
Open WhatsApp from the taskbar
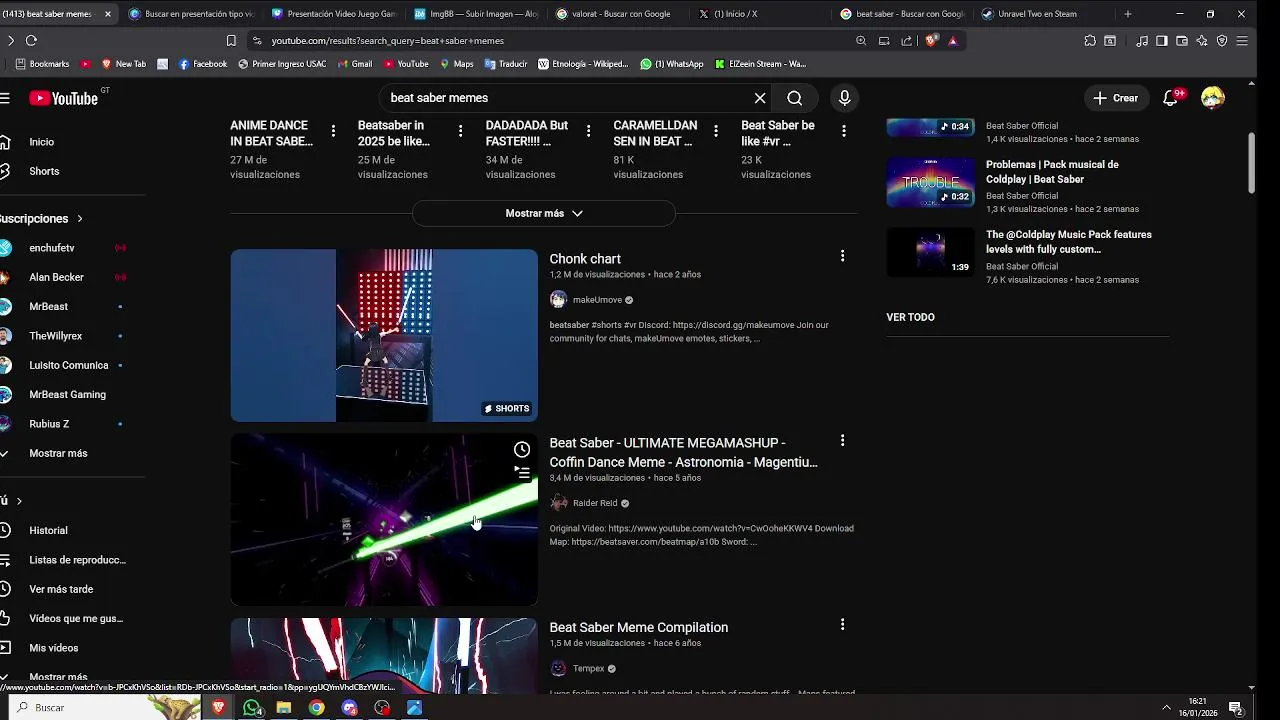click(x=252, y=708)
